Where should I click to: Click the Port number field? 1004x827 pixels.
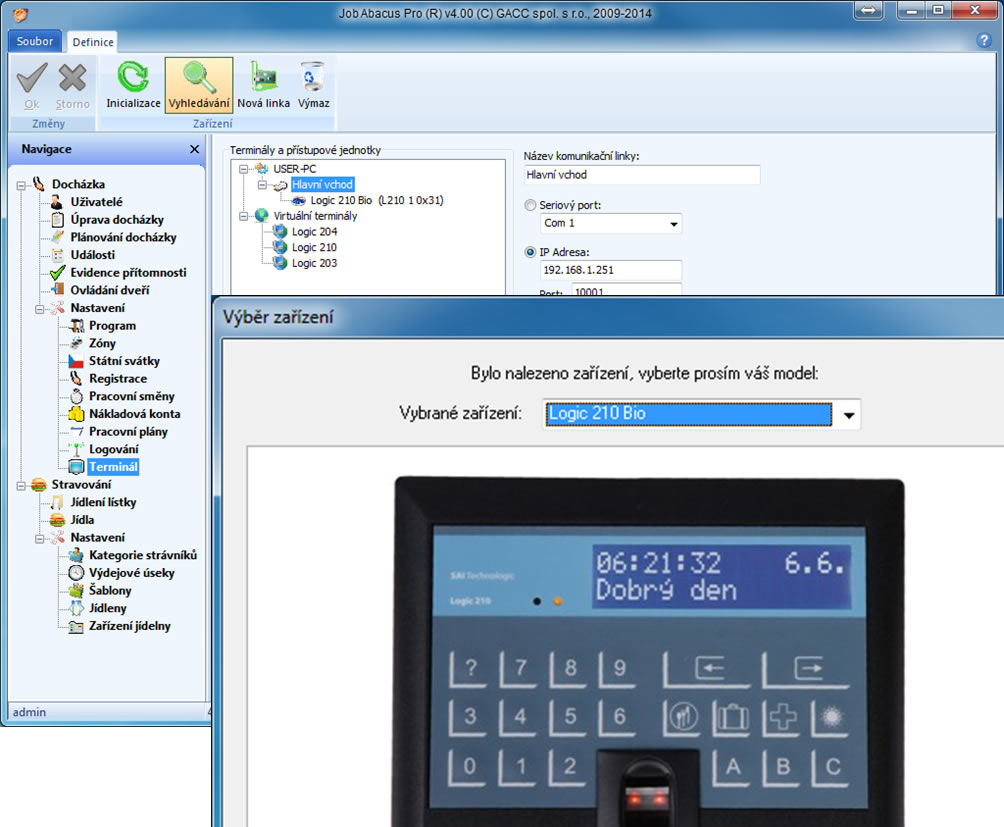pyautogui.click(x=626, y=291)
